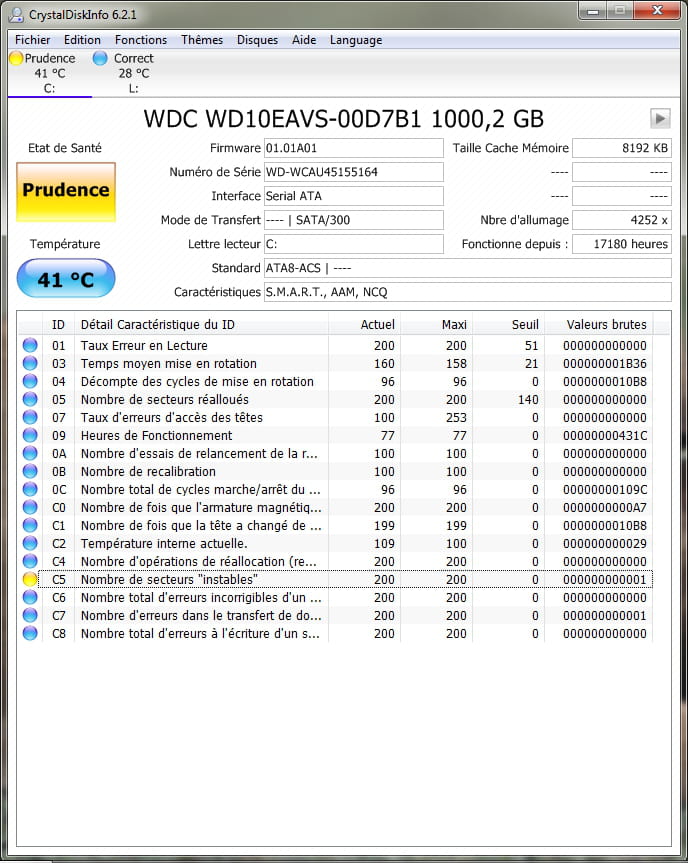Click status orb for ID 0A row
This screenshot has width=688, height=863.
[30, 454]
